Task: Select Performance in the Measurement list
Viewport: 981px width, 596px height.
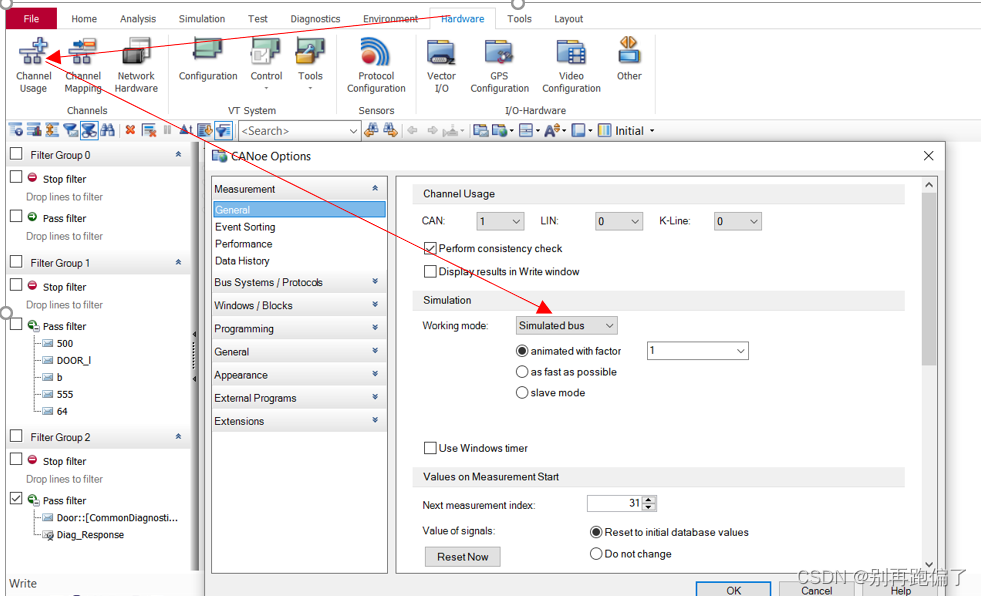Action: point(243,244)
